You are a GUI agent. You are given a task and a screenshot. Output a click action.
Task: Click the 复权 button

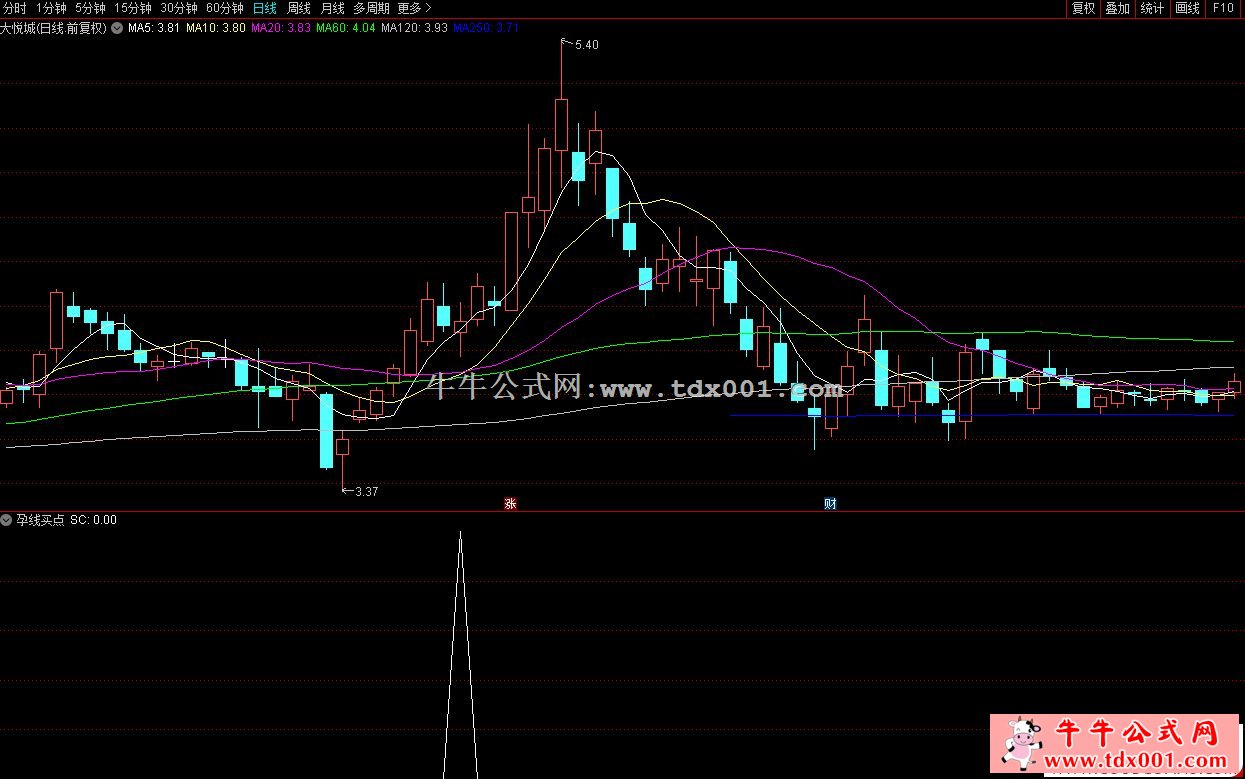(x=1083, y=8)
